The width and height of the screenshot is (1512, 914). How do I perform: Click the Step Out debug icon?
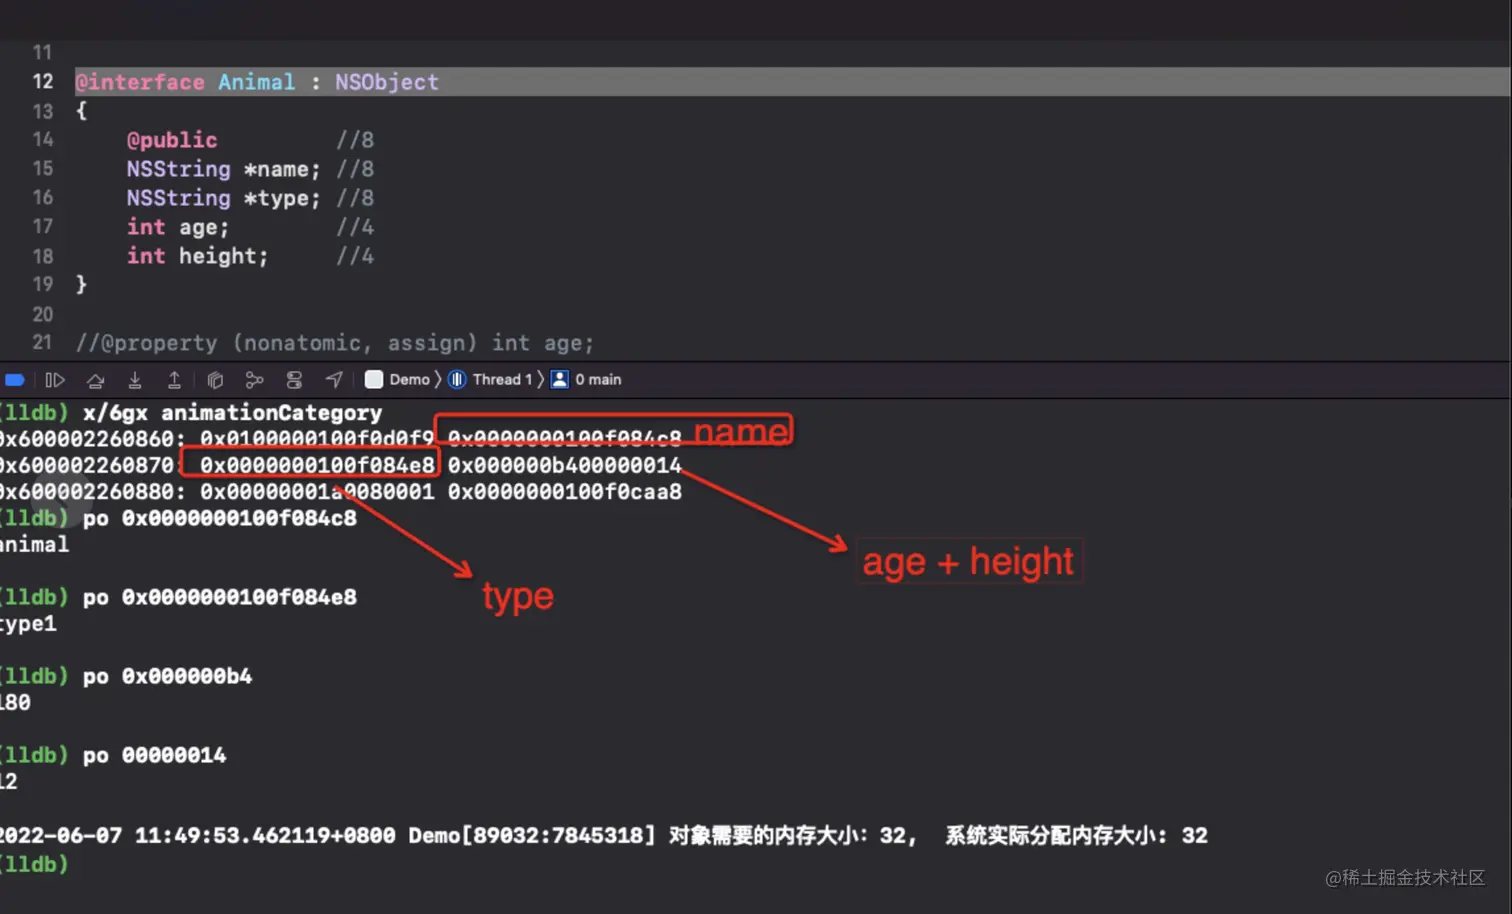174,380
